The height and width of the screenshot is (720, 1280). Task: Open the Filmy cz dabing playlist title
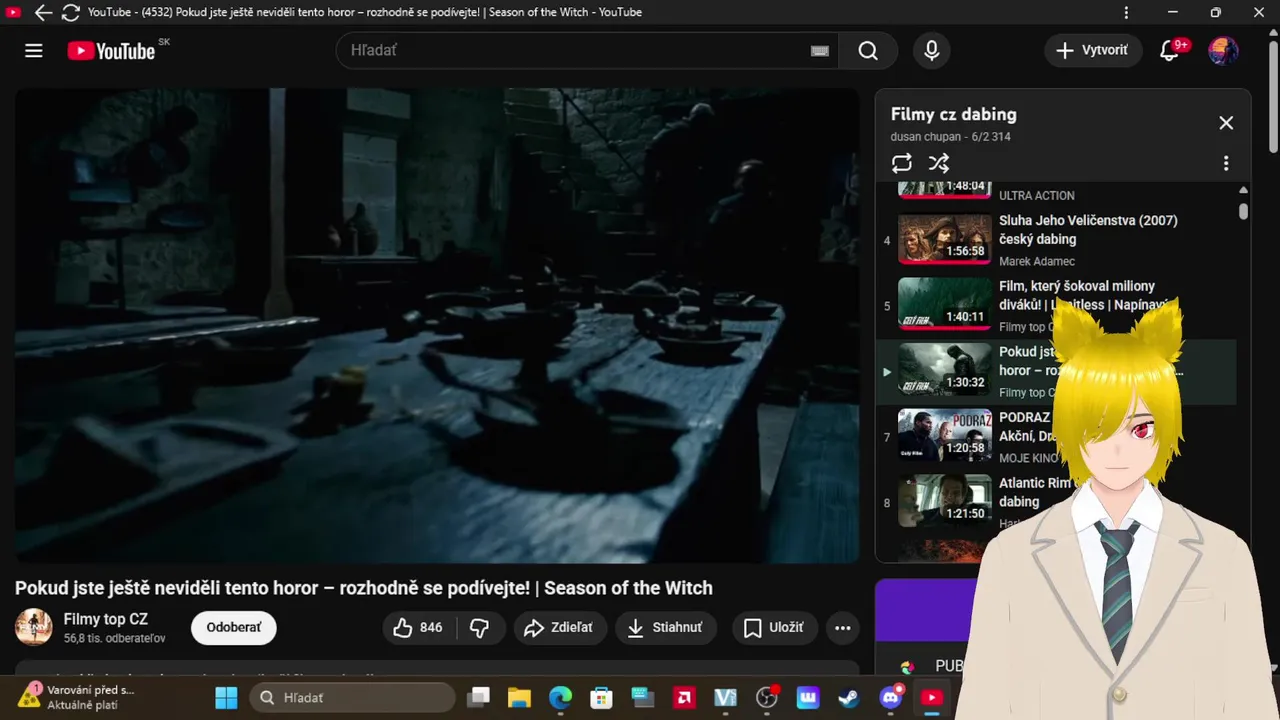tap(953, 115)
